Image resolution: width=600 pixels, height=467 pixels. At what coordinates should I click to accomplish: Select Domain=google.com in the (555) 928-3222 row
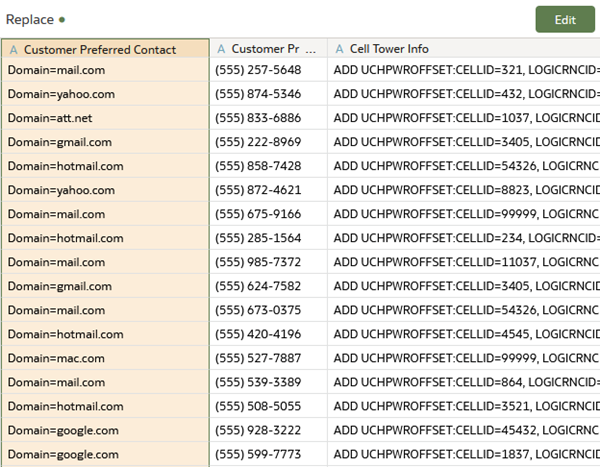point(105,430)
